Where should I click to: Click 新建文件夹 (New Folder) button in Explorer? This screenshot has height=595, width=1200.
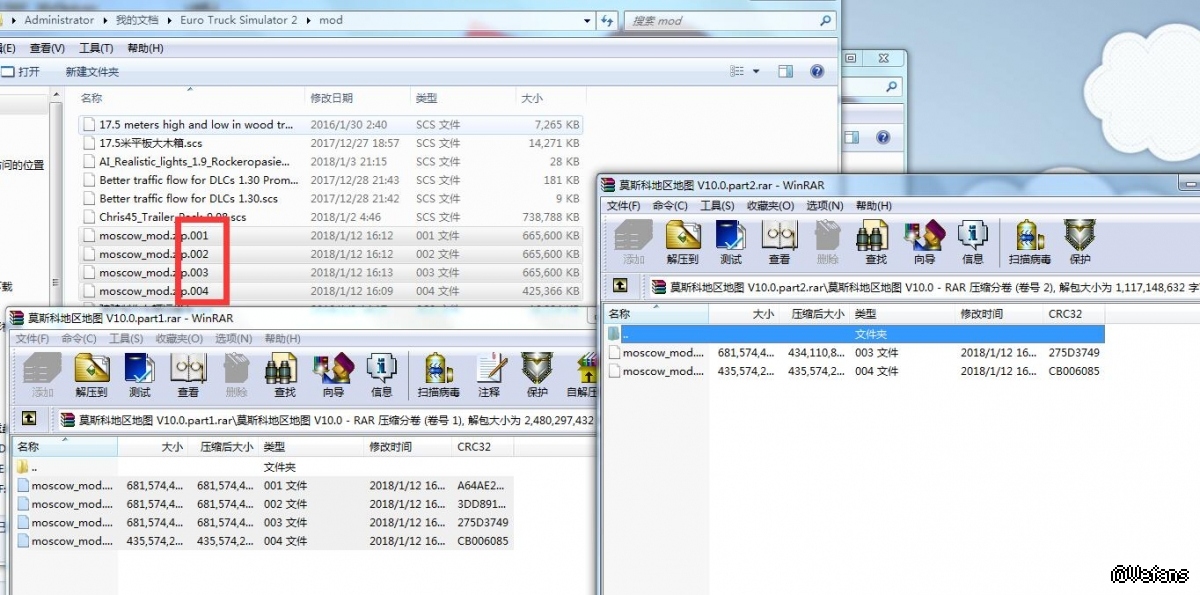coord(92,72)
